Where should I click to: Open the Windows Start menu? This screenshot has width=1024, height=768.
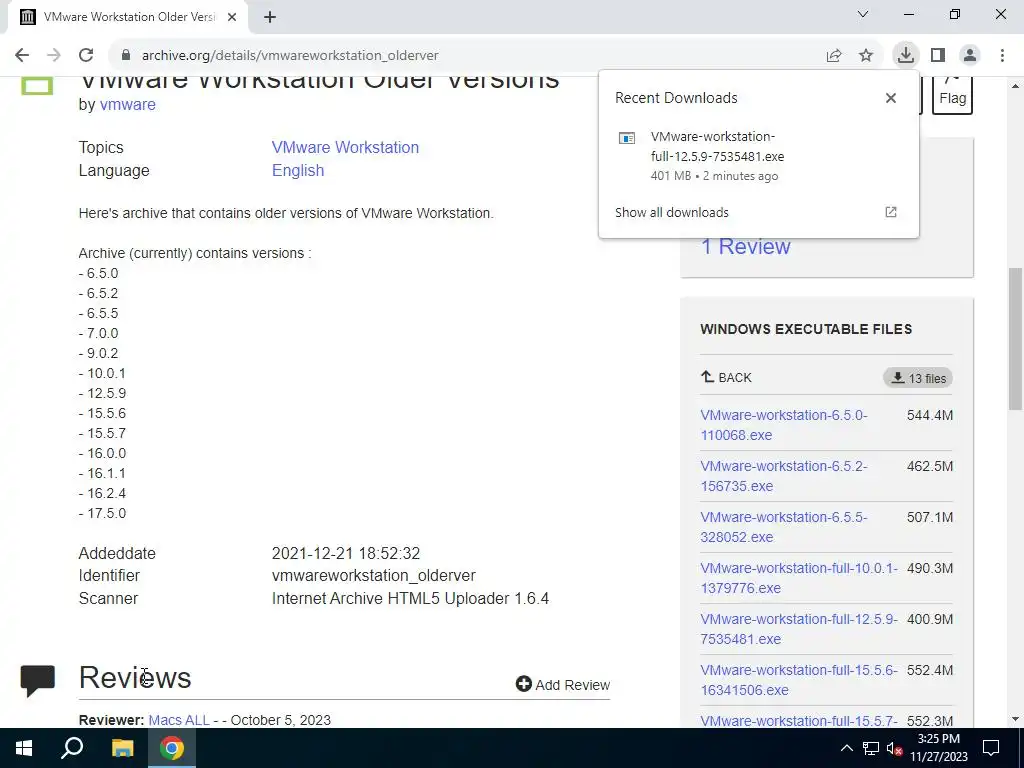(24, 748)
